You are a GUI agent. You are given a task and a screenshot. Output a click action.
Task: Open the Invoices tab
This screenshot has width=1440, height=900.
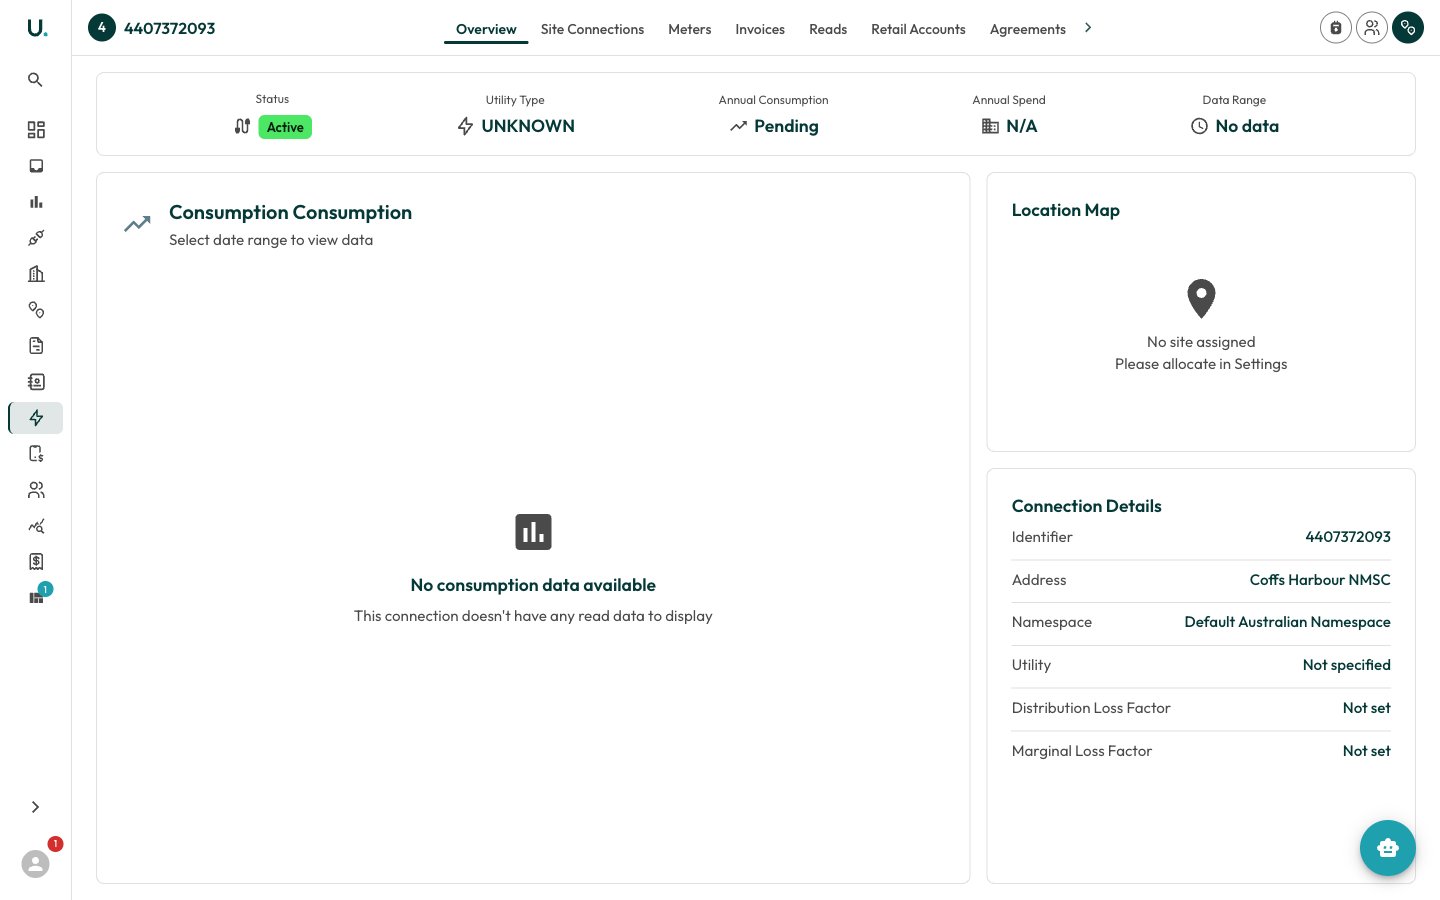click(760, 29)
